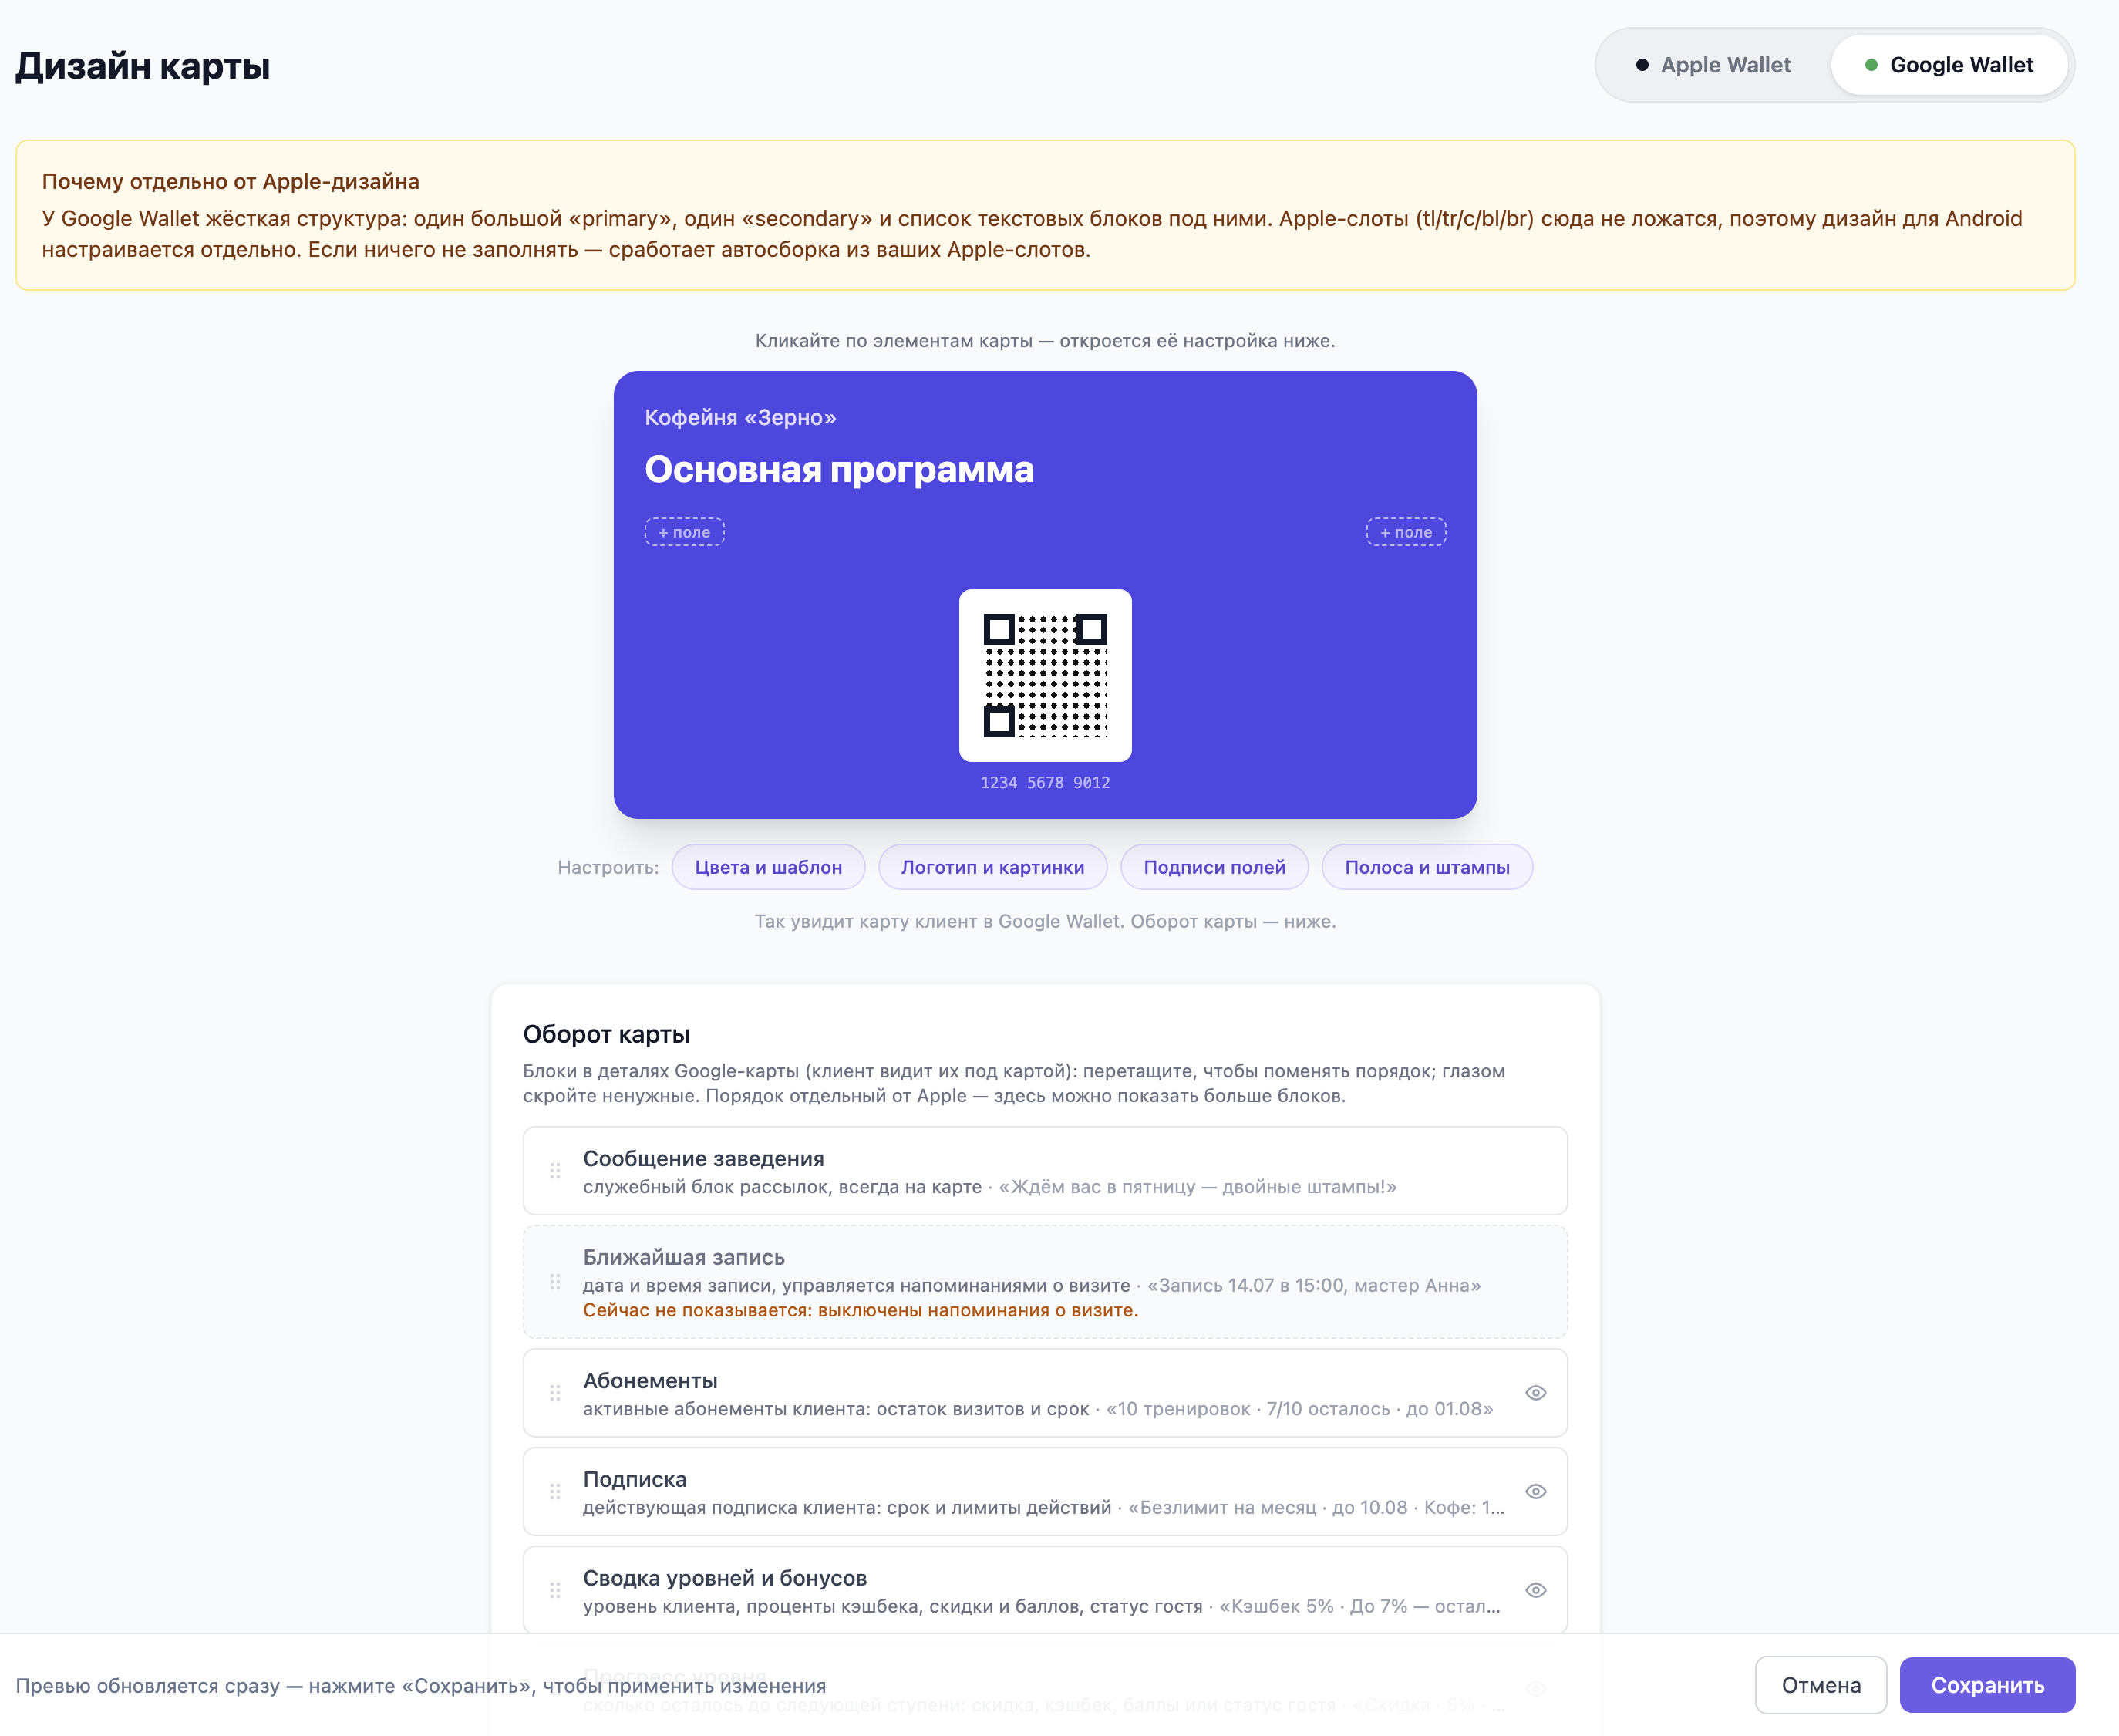Click the drag handle of 'Подписка'

(555, 1491)
